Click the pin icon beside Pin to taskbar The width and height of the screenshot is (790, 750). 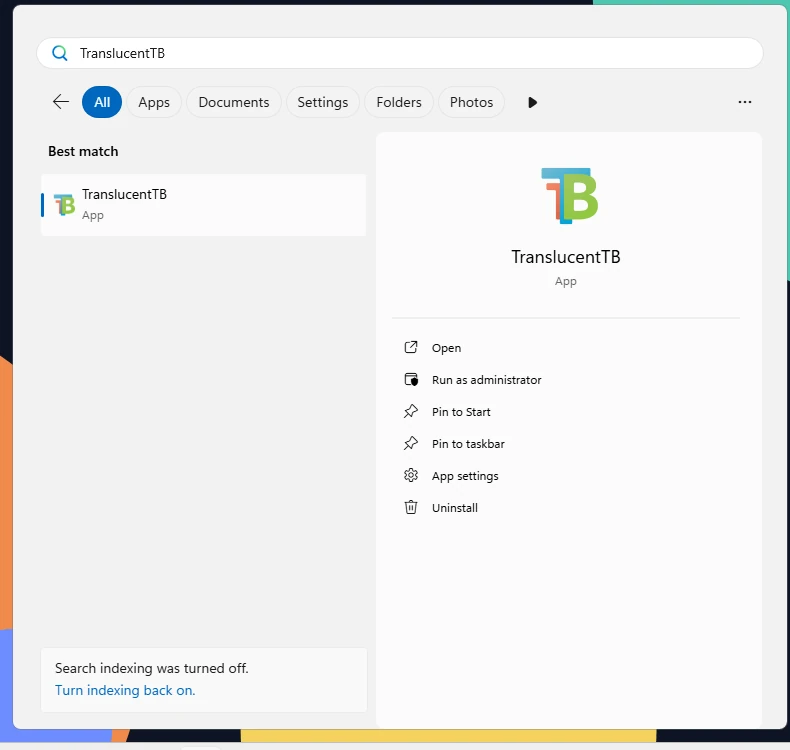[411, 443]
